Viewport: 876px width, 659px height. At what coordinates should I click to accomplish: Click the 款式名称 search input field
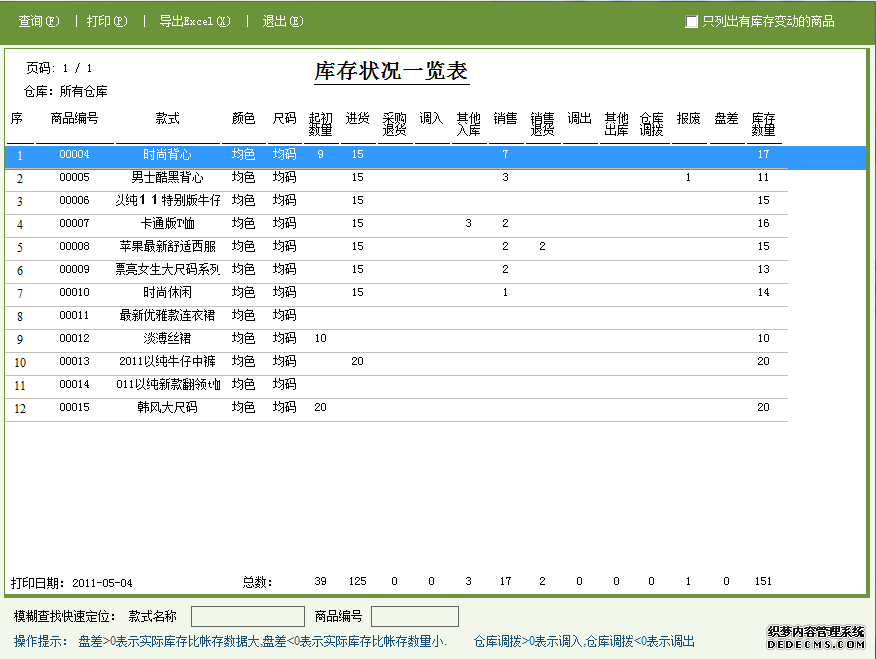[246, 616]
